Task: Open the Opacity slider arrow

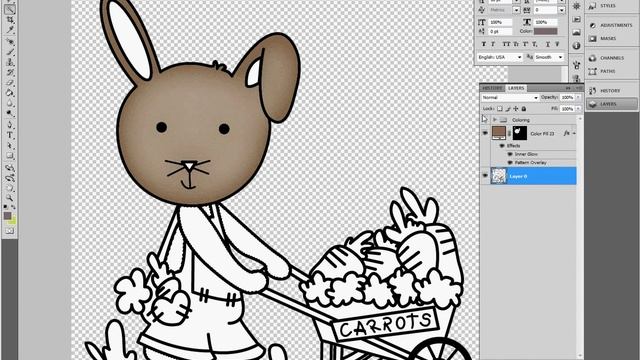Action: (x=578, y=98)
